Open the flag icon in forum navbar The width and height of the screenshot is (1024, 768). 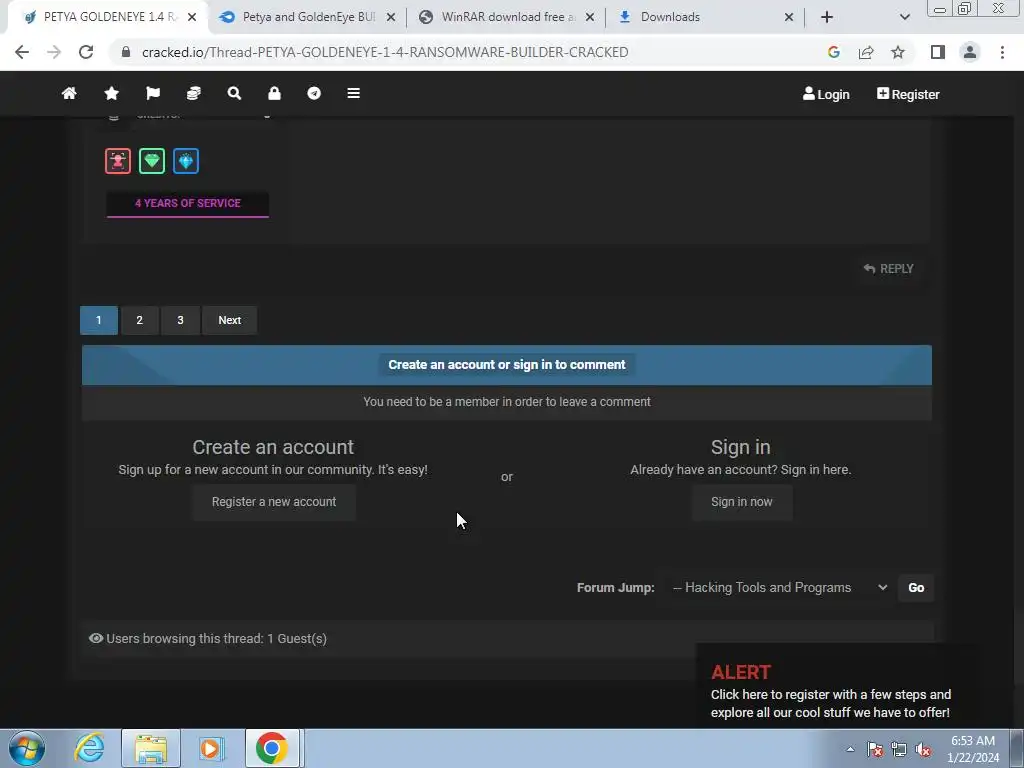click(x=153, y=93)
